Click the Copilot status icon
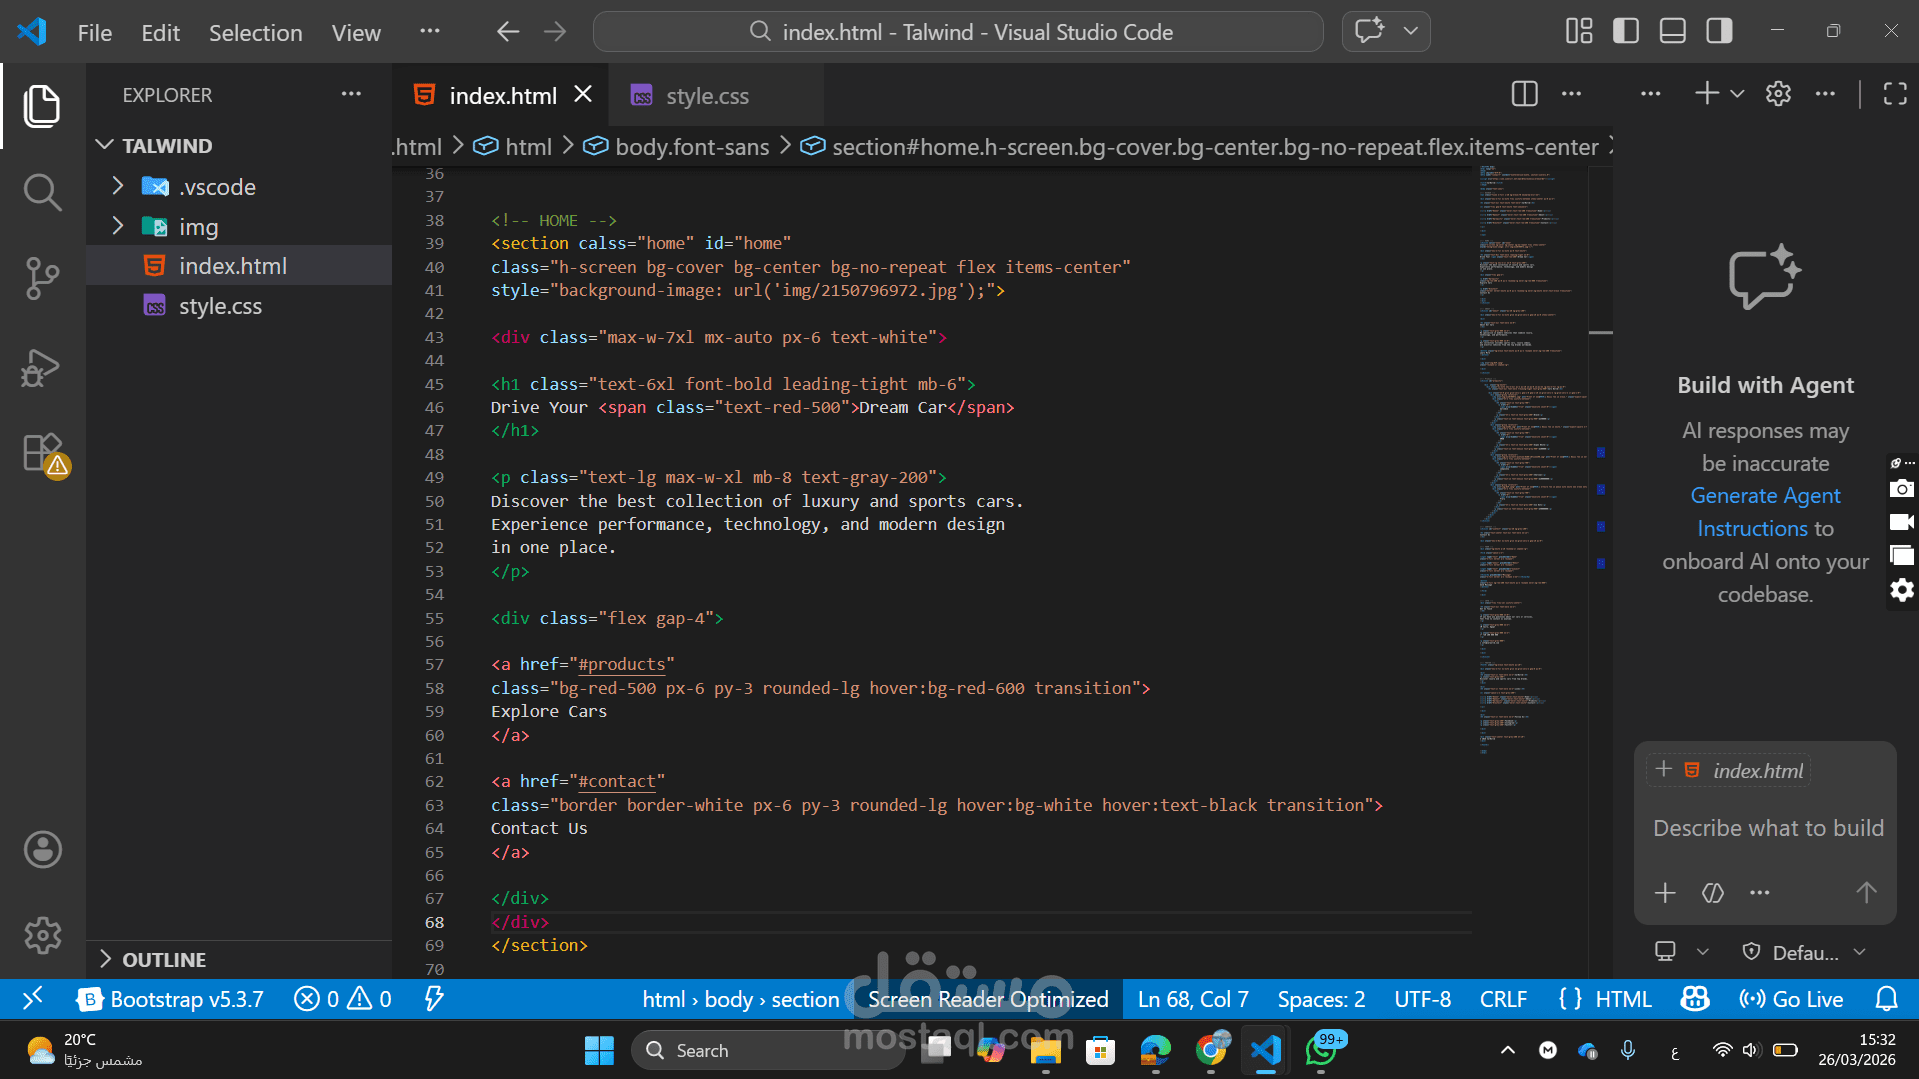Viewport: 1919px width, 1079px height. (1695, 999)
